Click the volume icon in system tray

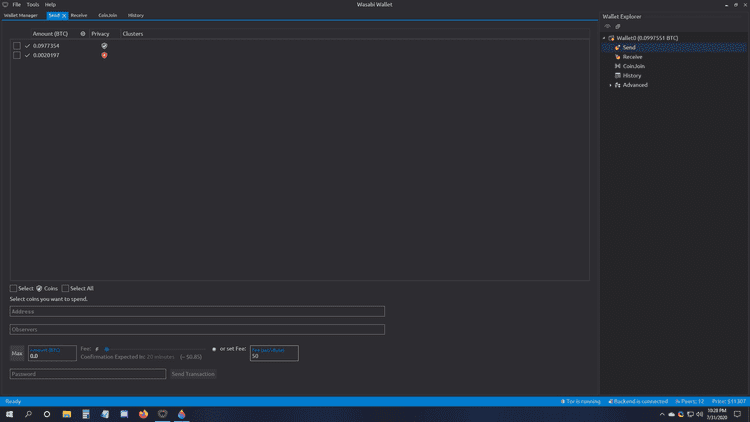[x=700, y=414]
